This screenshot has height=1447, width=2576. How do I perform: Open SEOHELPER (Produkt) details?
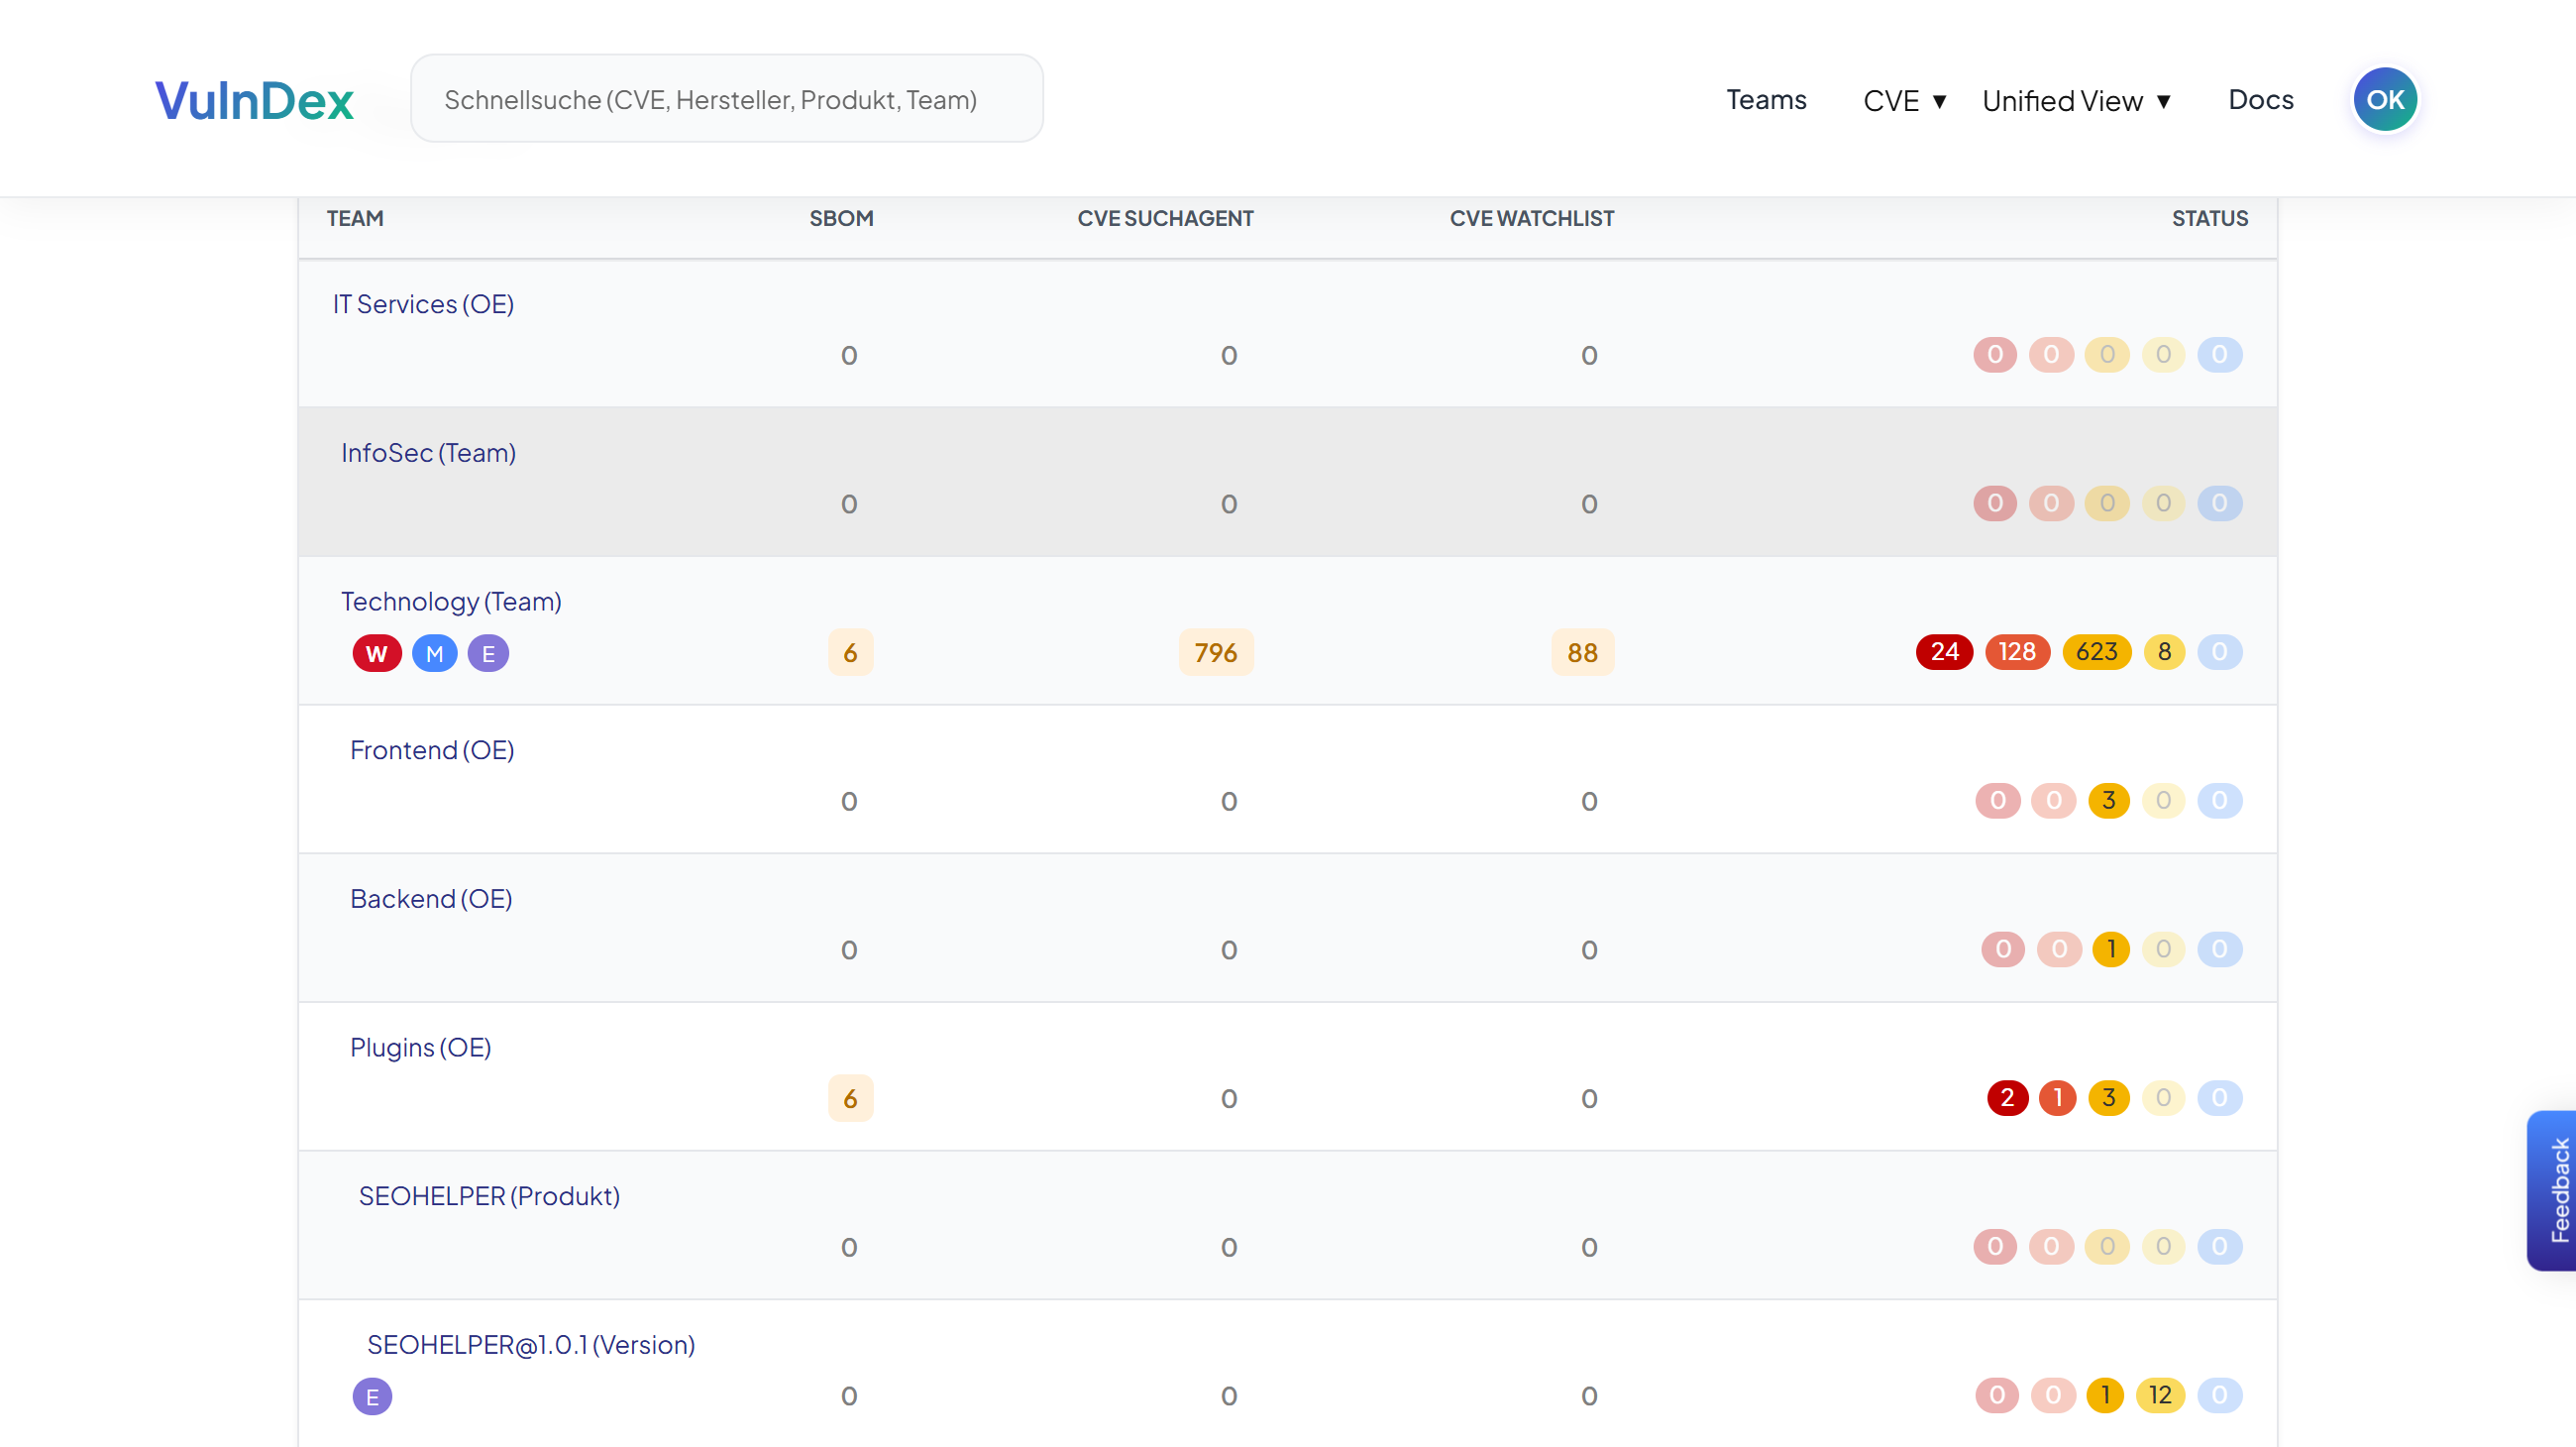tap(489, 1194)
